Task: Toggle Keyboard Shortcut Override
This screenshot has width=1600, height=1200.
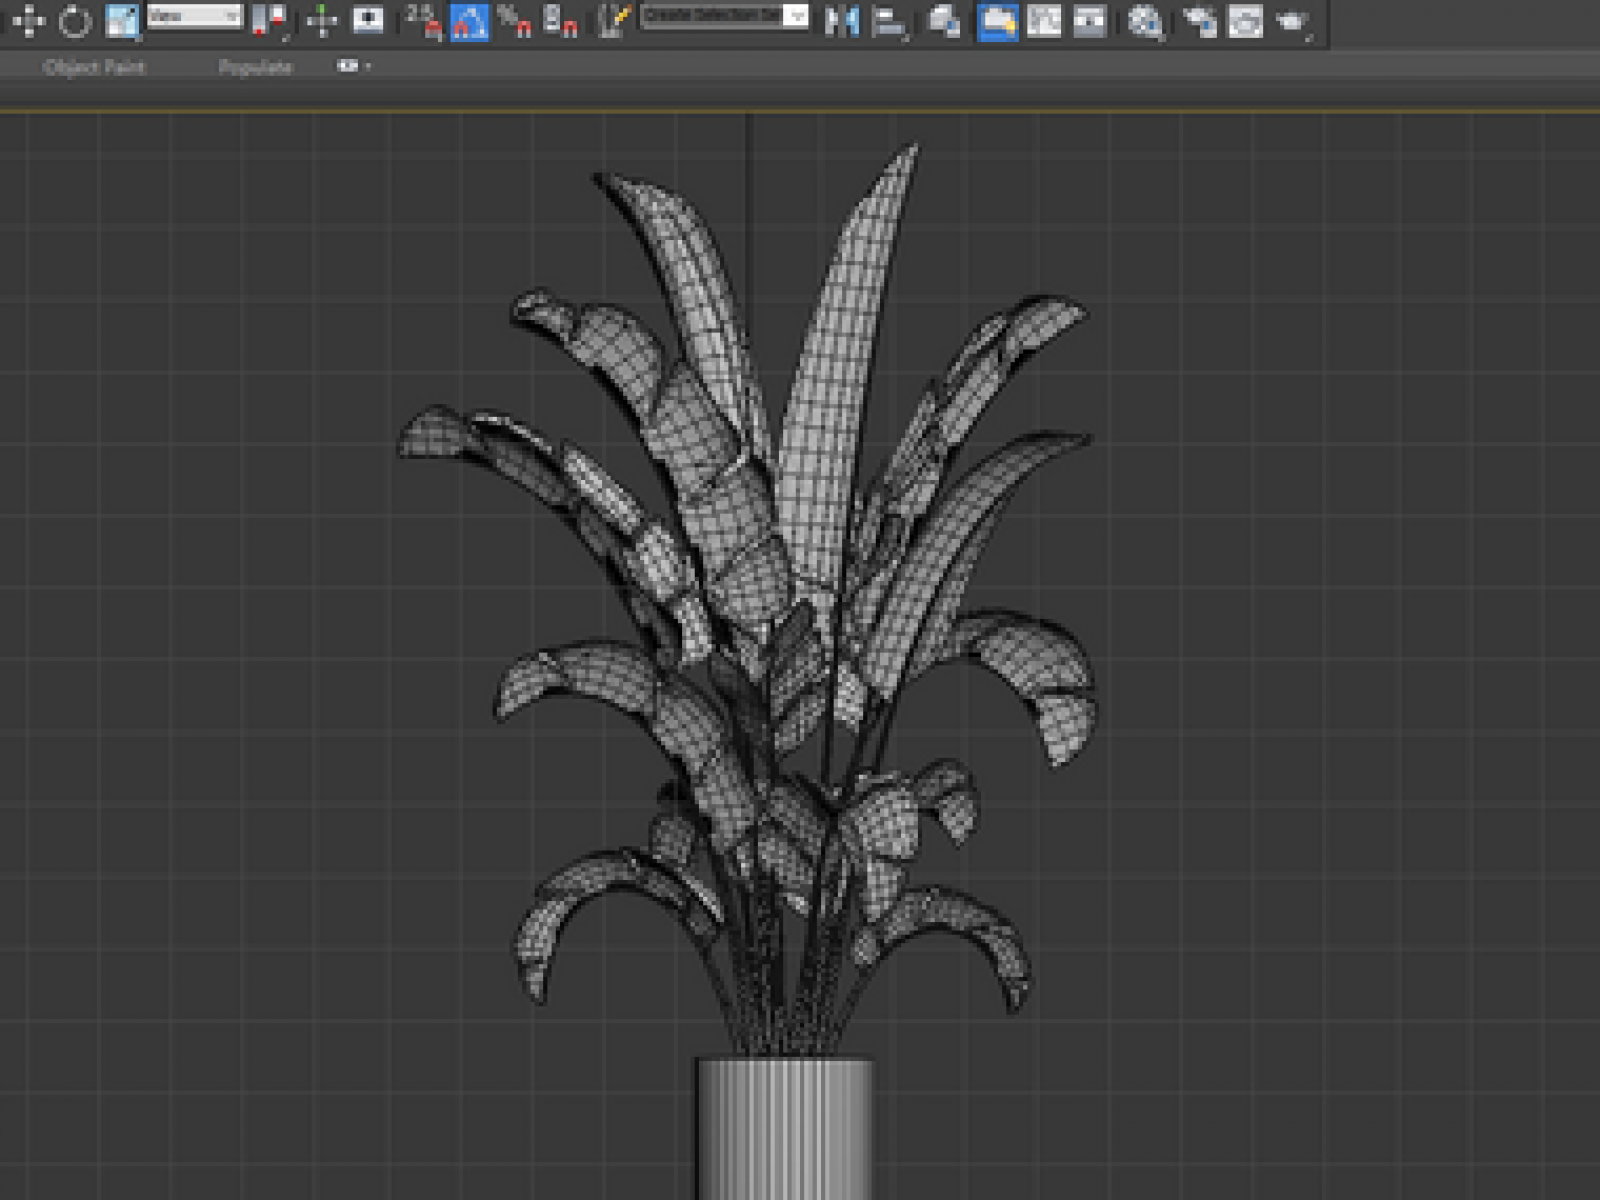Action: [x=368, y=20]
